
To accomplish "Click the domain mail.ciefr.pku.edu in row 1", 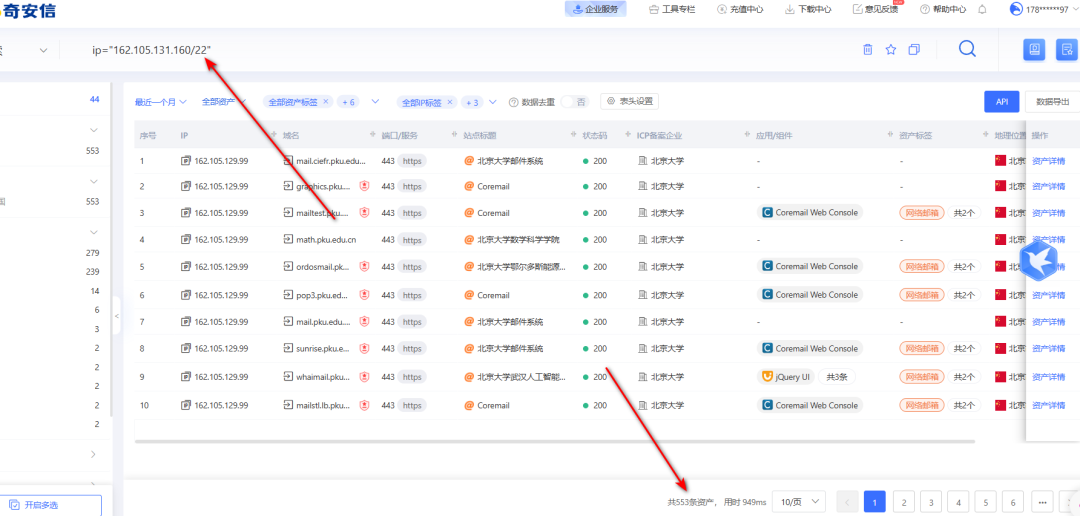I will point(331,161).
